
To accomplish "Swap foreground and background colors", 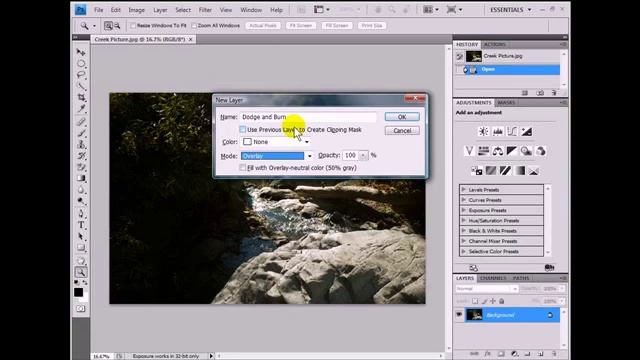I will click(x=85, y=282).
